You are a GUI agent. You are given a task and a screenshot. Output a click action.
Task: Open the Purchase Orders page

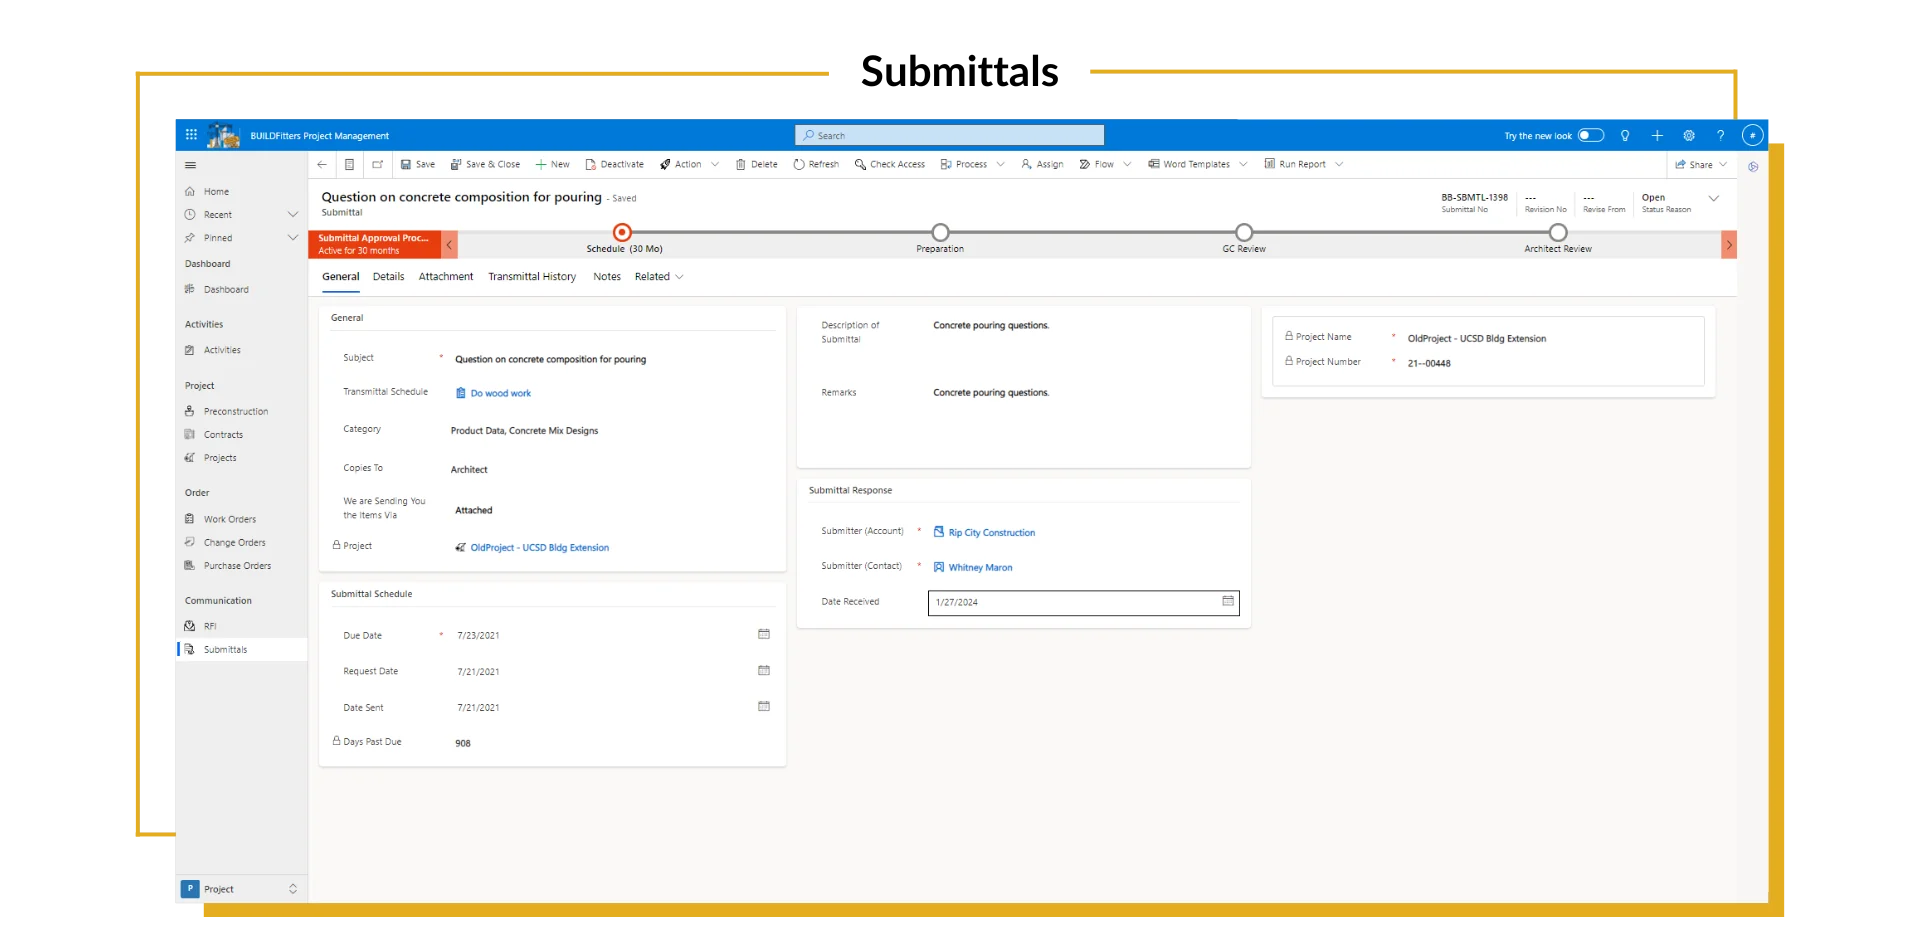pyautogui.click(x=237, y=565)
